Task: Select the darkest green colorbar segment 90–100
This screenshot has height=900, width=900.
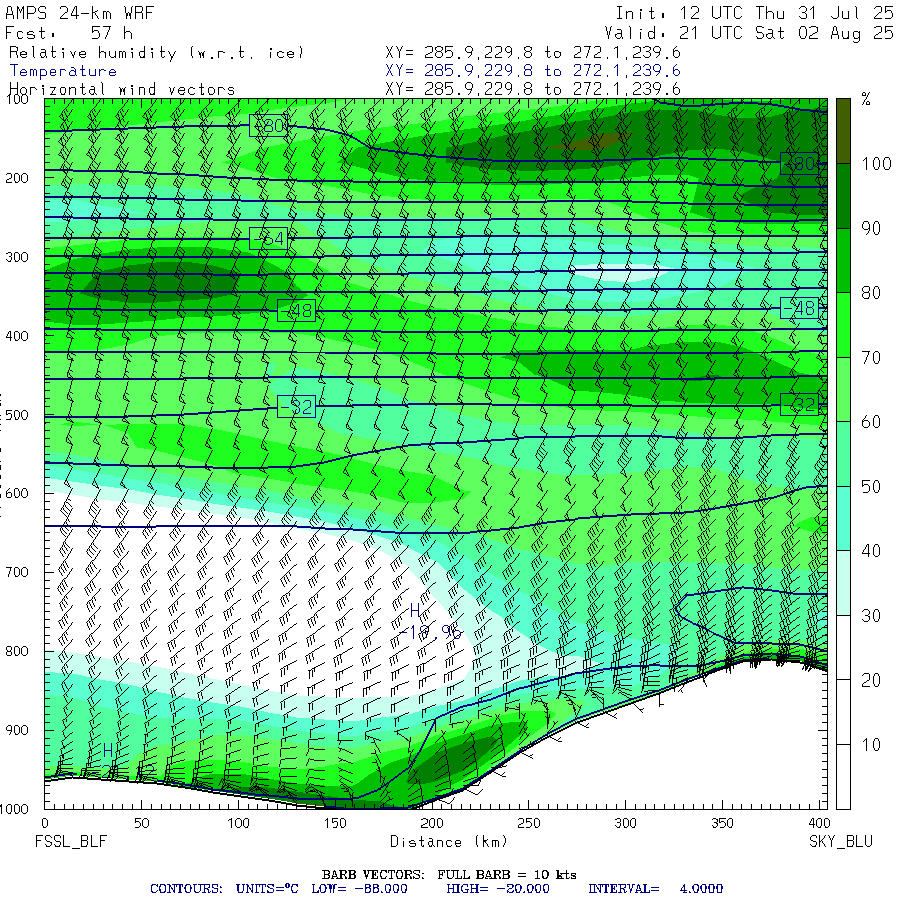Action: (x=843, y=196)
